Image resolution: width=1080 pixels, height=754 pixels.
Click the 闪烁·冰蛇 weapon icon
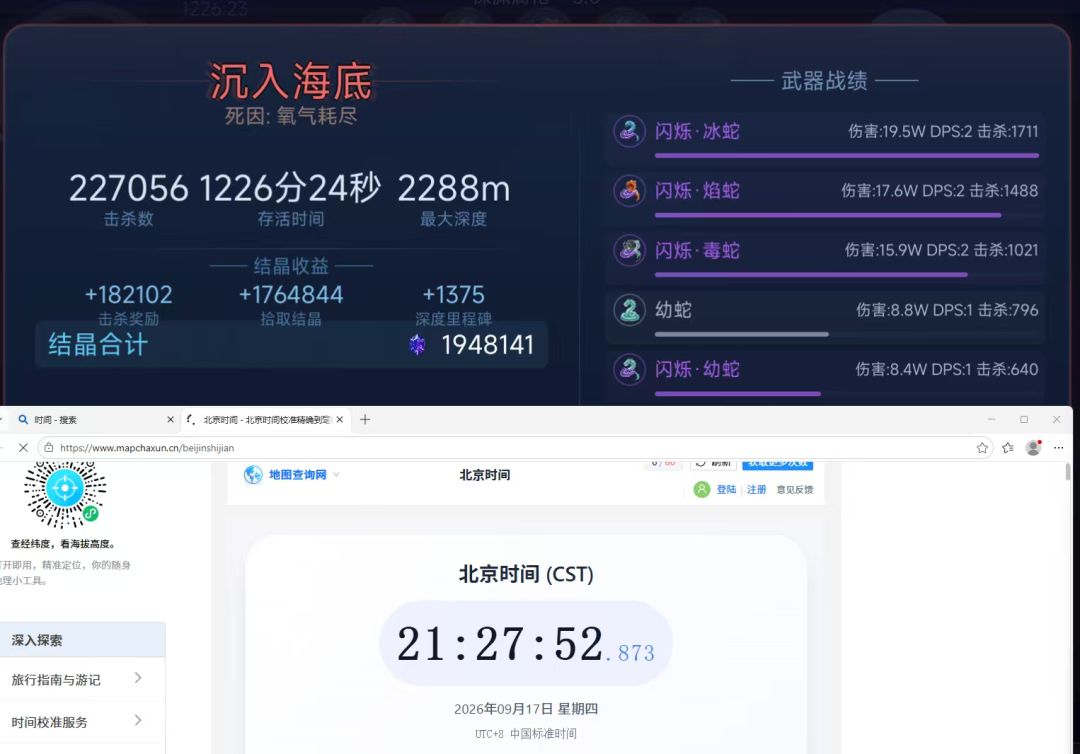pyautogui.click(x=629, y=131)
